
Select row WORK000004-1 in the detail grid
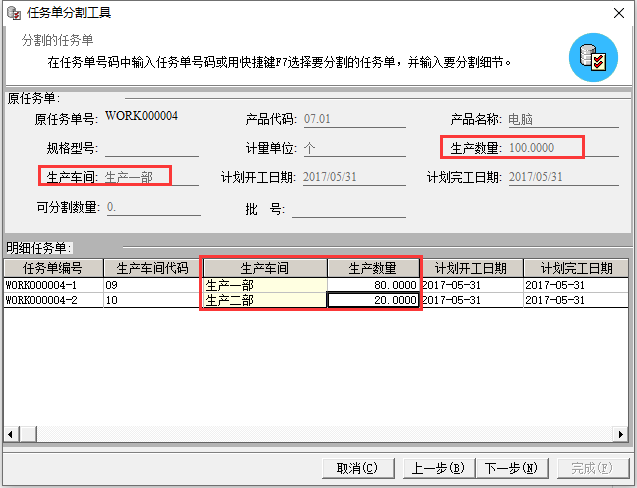tap(52, 284)
